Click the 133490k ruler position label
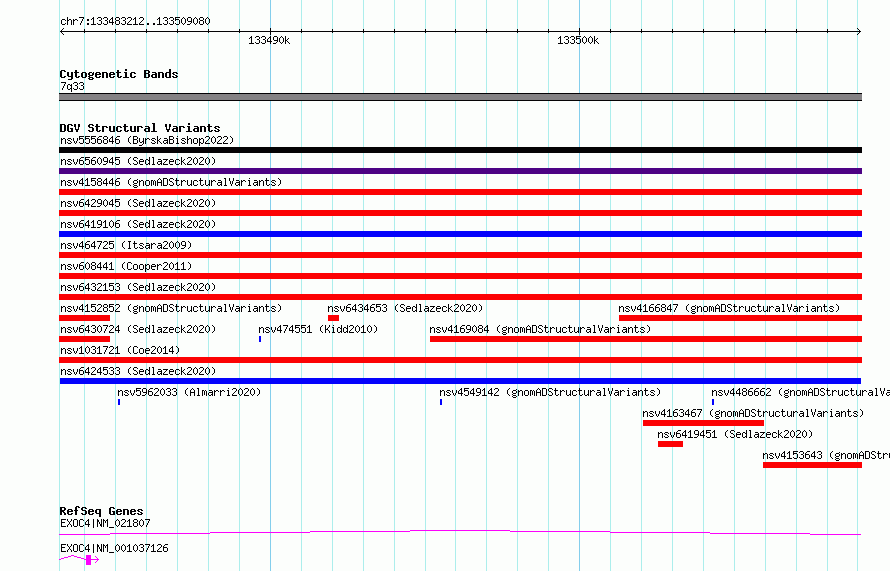890x571 pixels. pyautogui.click(x=269, y=40)
